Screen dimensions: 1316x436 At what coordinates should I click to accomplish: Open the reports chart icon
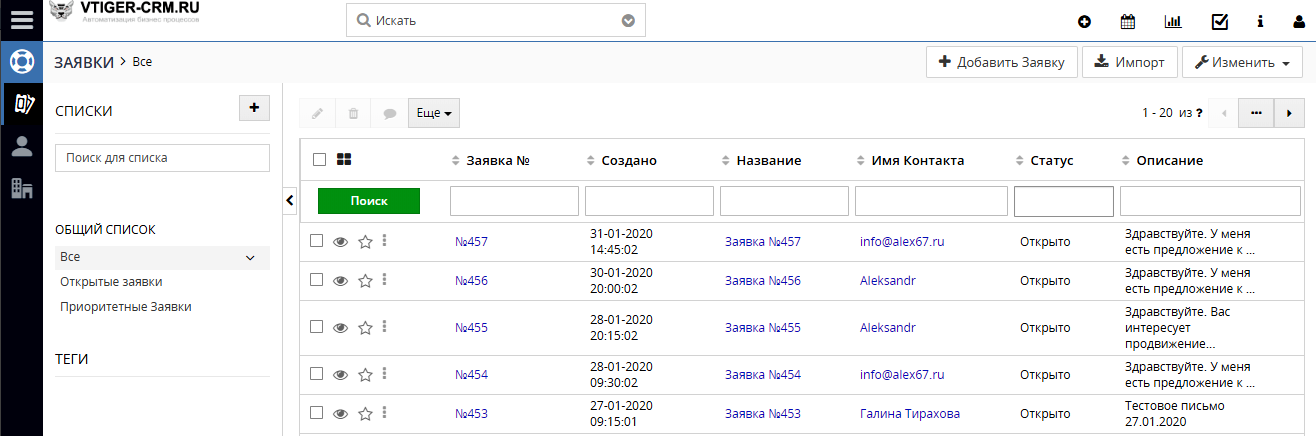click(1173, 21)
